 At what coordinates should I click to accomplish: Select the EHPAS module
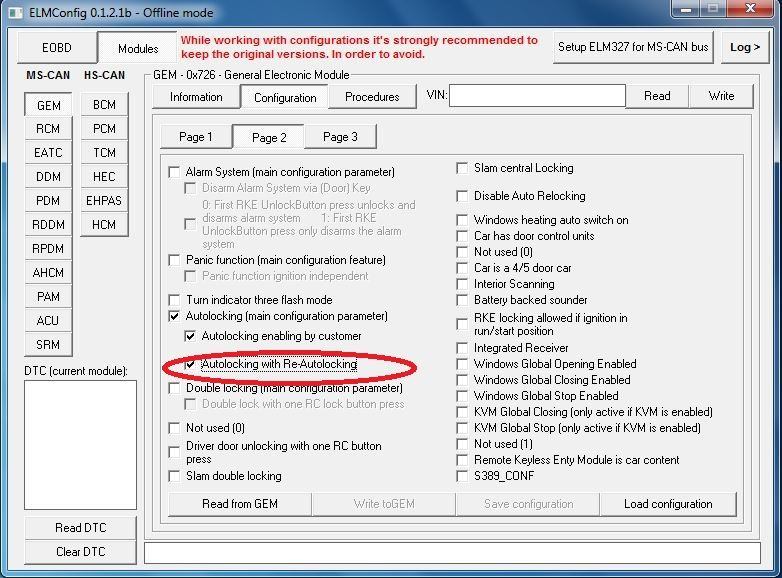(x=104, y=200)
